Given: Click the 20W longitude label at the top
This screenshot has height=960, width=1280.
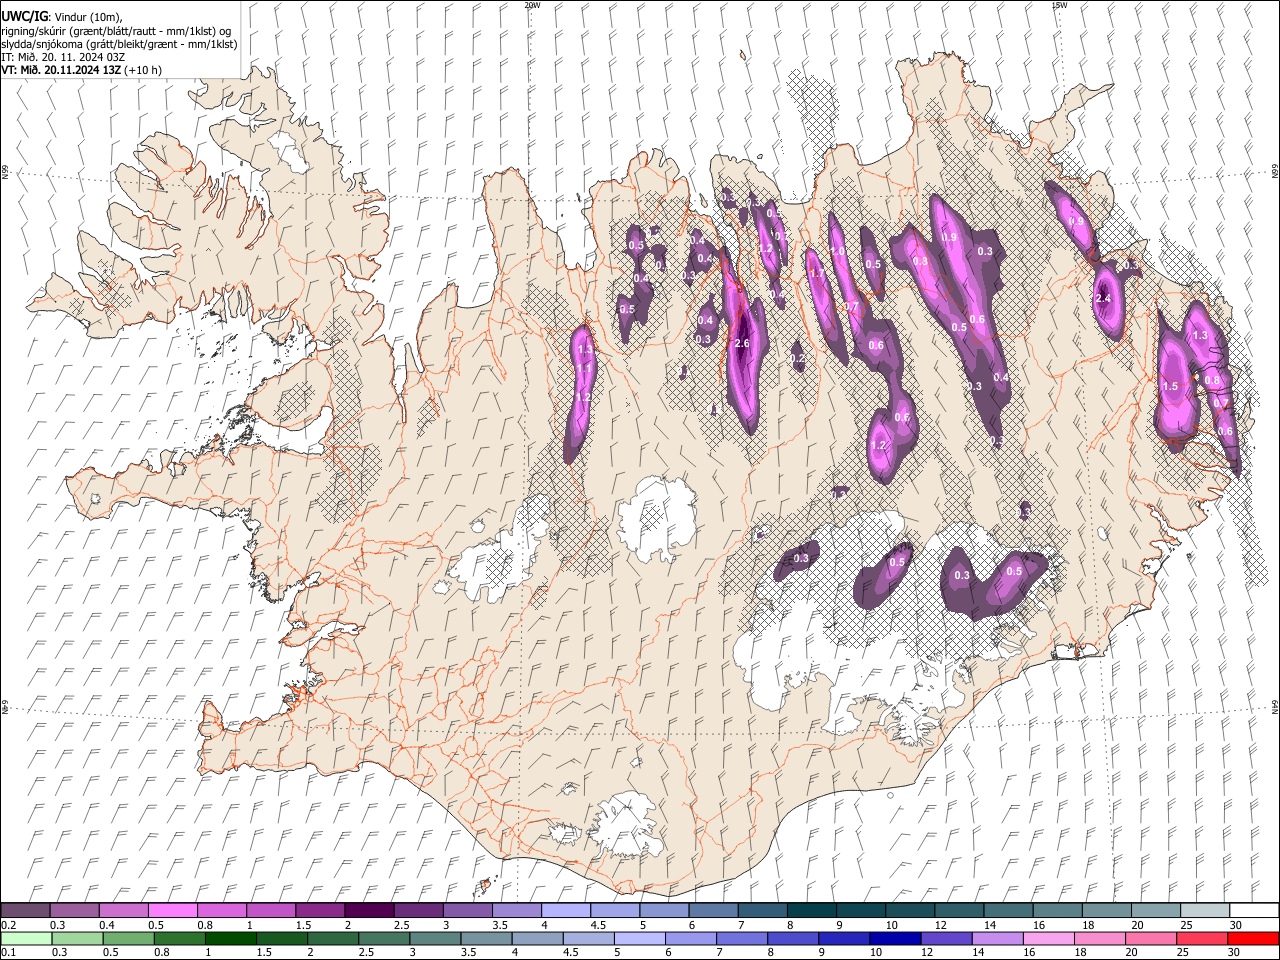Looking at the screenshot, I should click(532, 5).
